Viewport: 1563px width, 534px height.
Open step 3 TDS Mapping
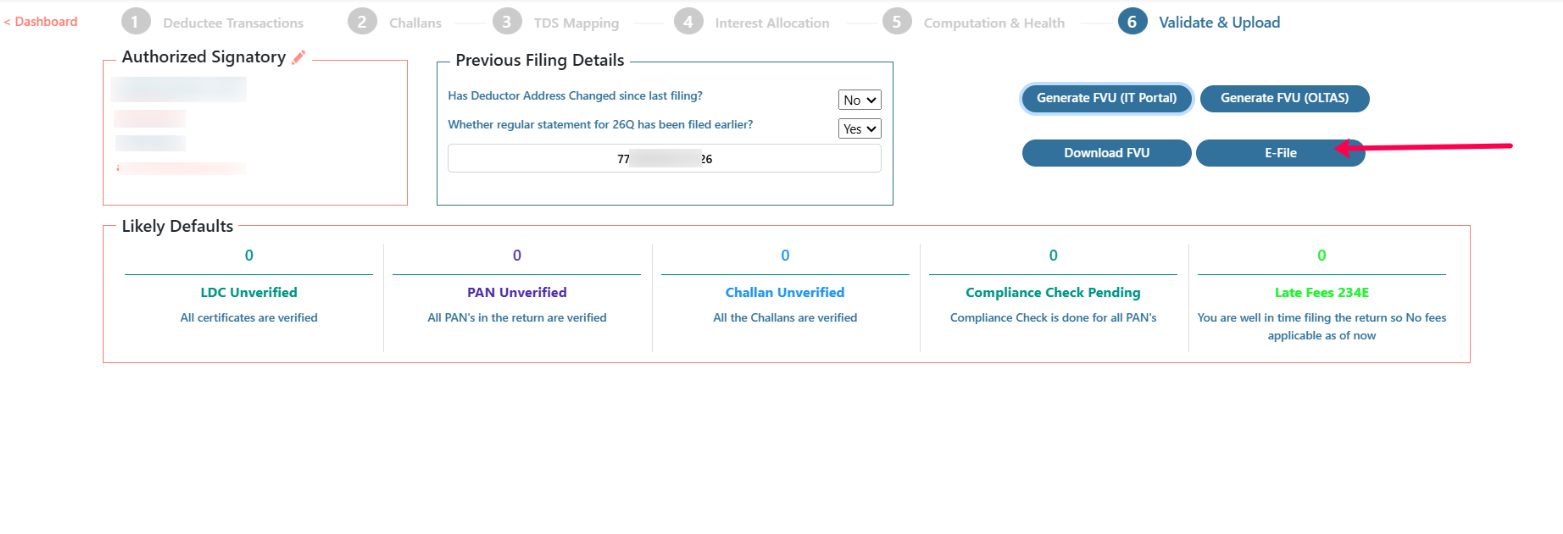(x=556, y=22)
